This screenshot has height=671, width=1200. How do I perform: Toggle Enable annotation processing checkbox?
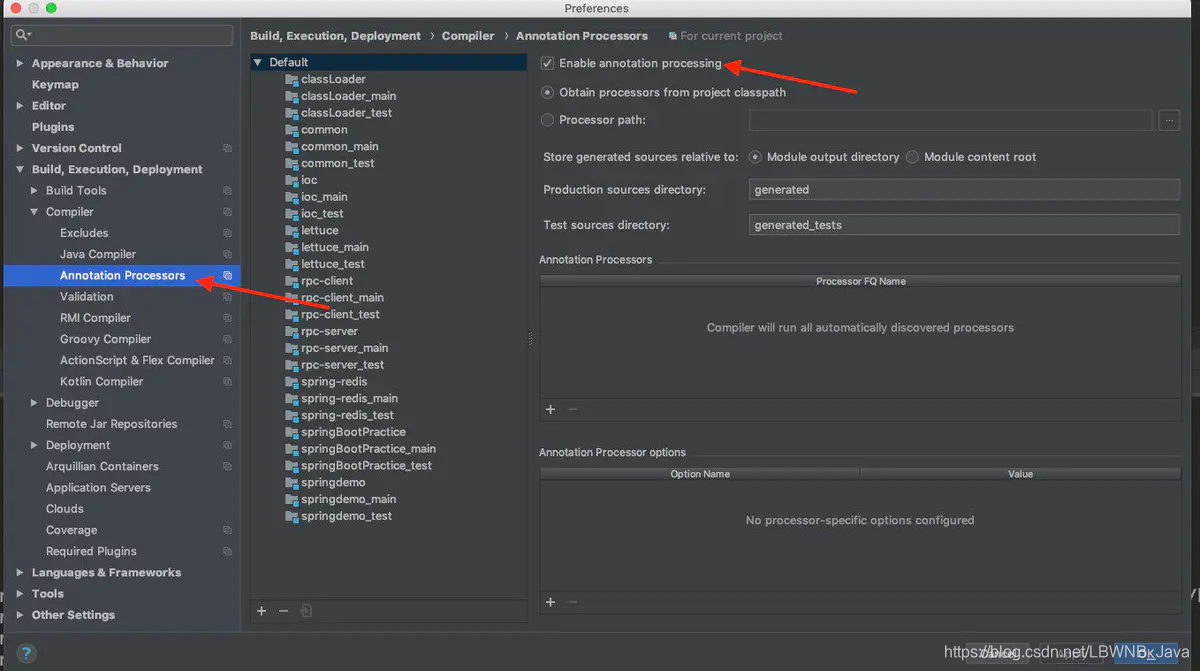tap(547, 63)
